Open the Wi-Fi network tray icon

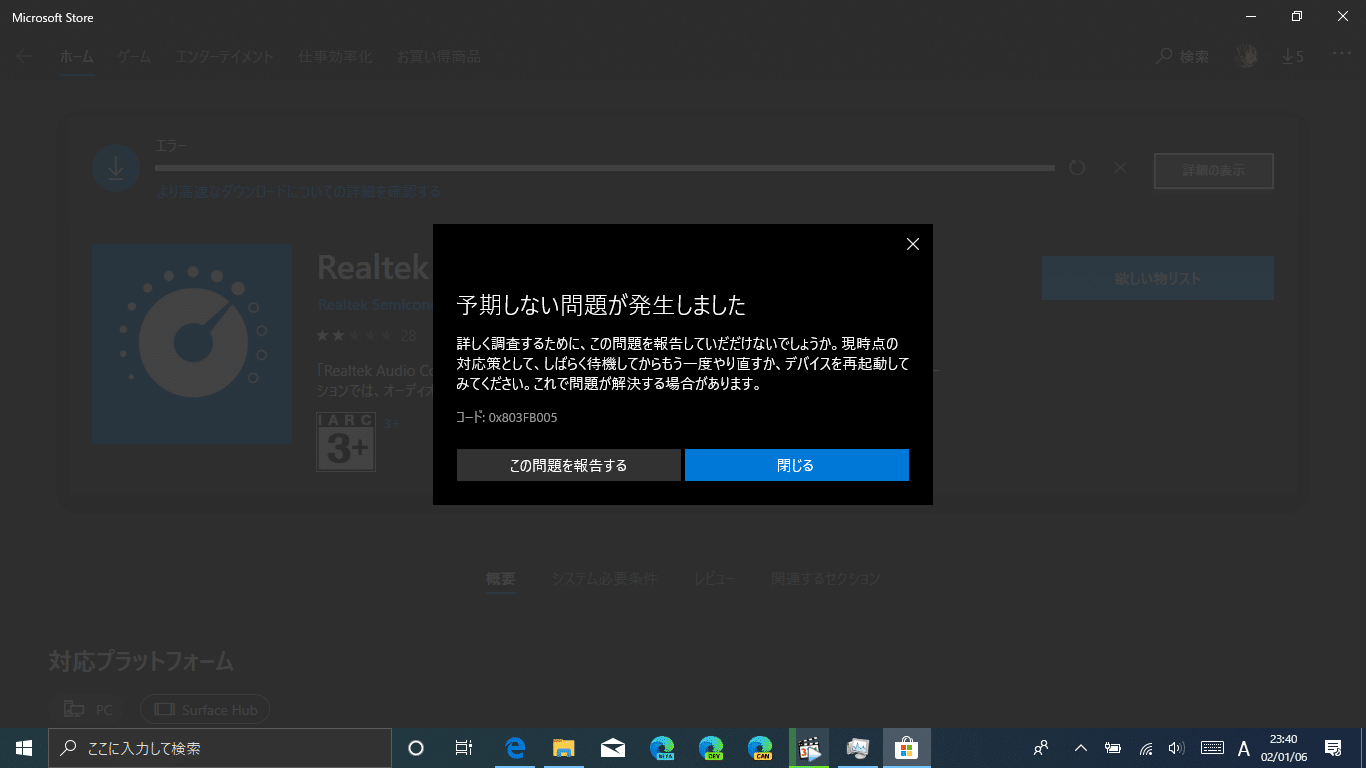click(1146, 748)
